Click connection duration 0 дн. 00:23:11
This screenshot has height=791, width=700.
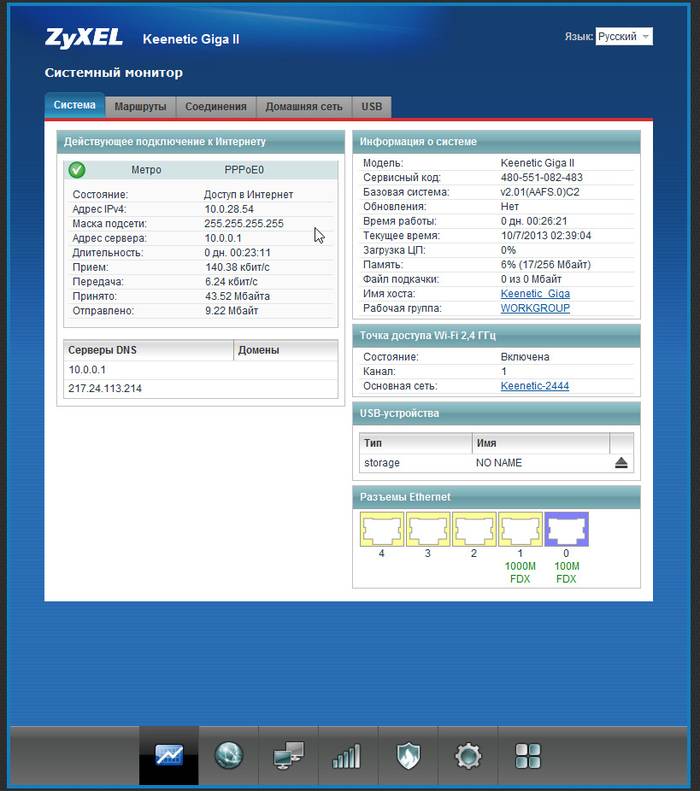point(237,252)
